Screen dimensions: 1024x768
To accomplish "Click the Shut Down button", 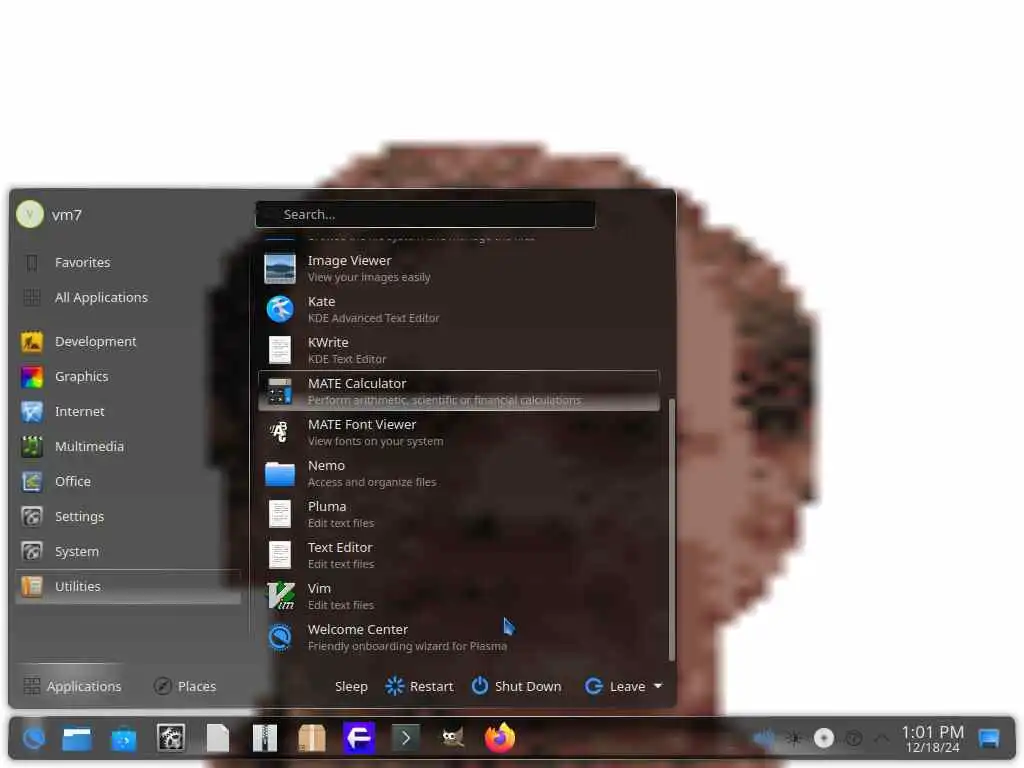I will point(517,686).
